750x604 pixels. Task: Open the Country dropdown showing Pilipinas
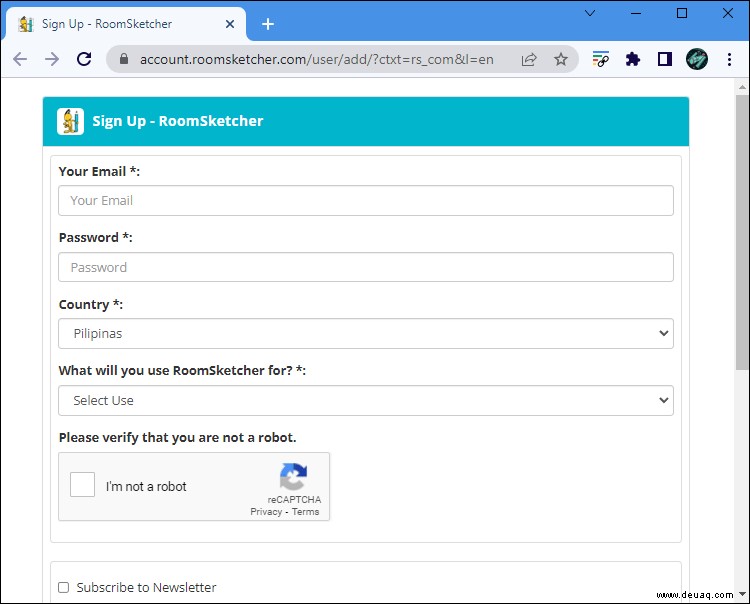click(x=366, y=333)
